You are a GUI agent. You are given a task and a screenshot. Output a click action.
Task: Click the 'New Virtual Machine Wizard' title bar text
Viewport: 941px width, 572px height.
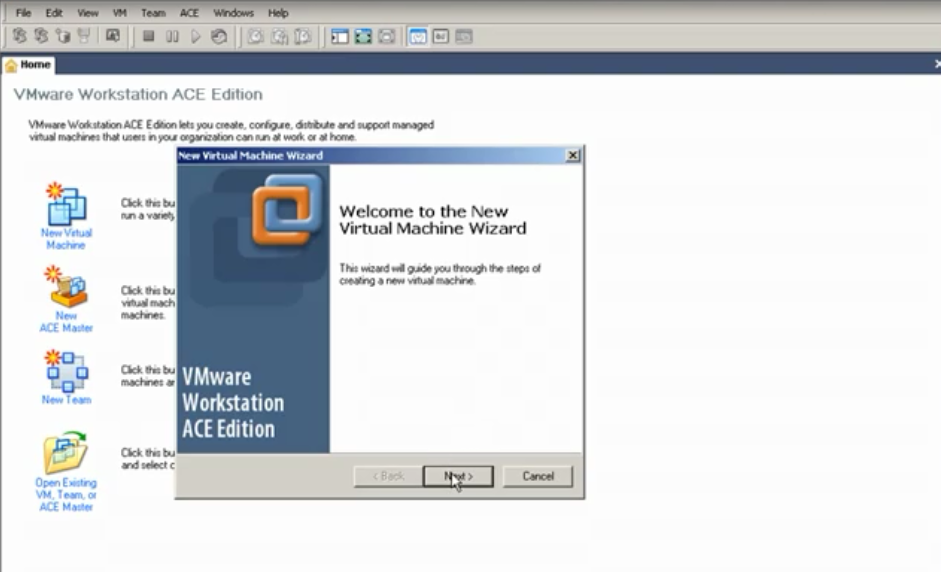250,155
